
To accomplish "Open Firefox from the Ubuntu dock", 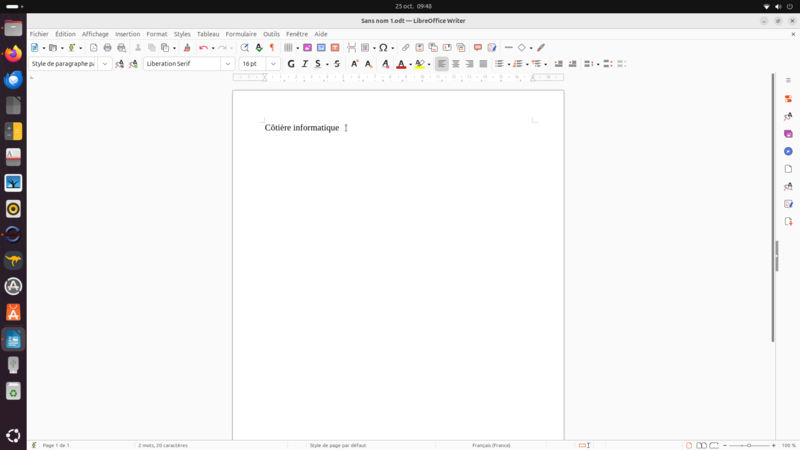I will point(13,54).
